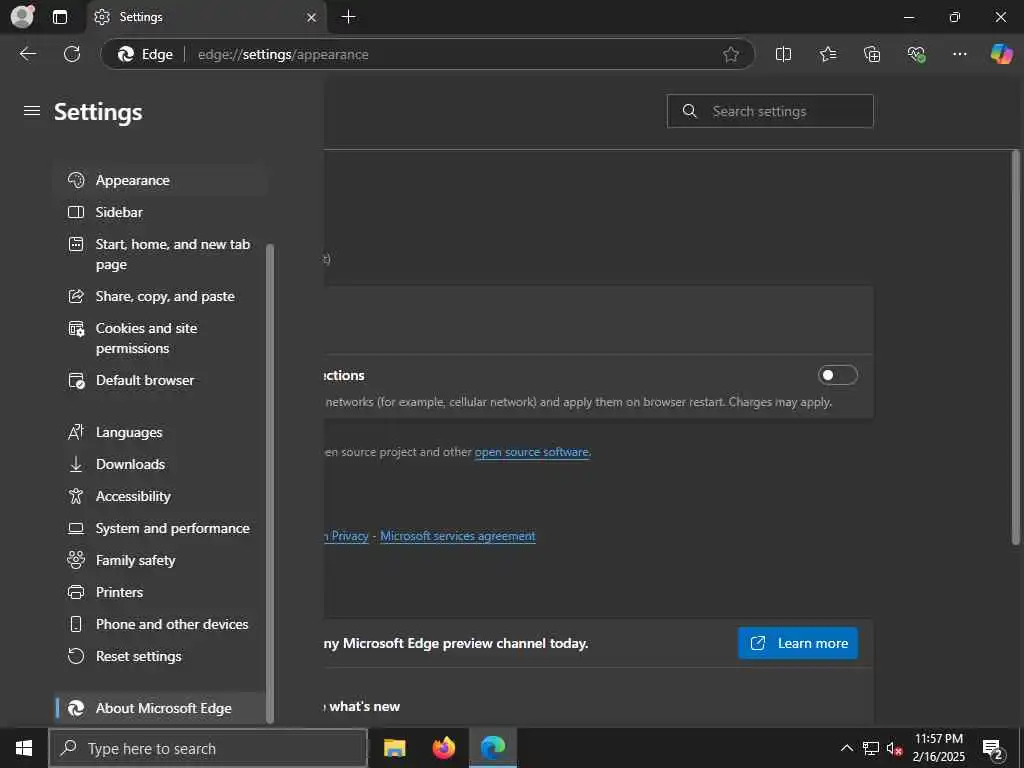
Task: Click the System and performance laptop icon
Action: coord(76,528)
